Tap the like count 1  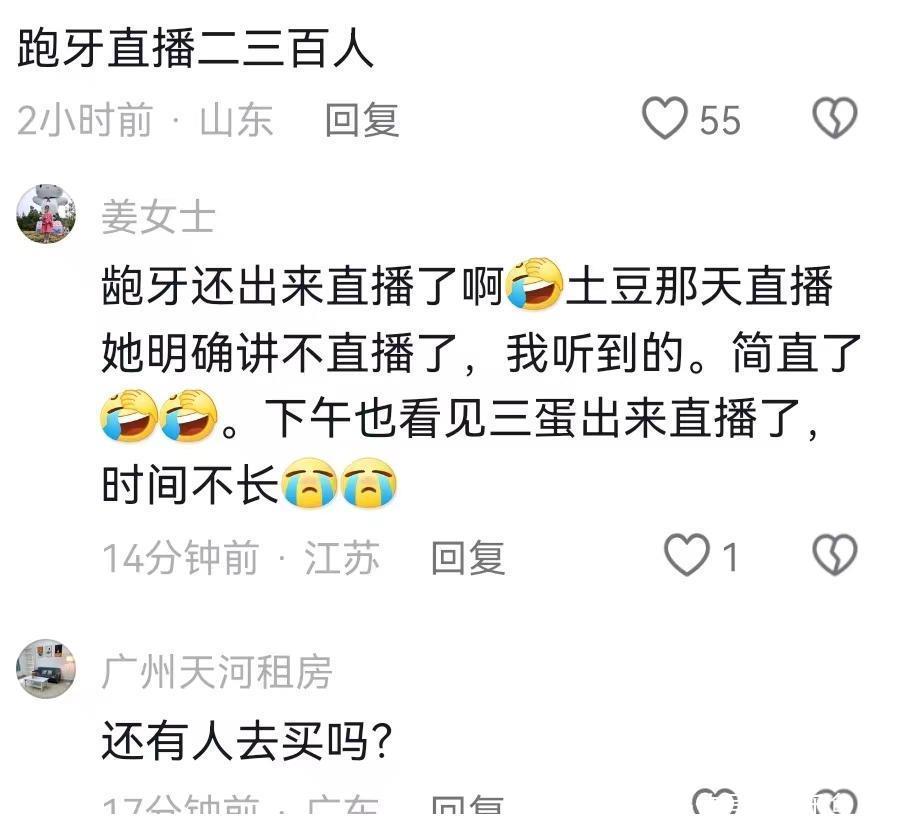[x=730, y=557]
